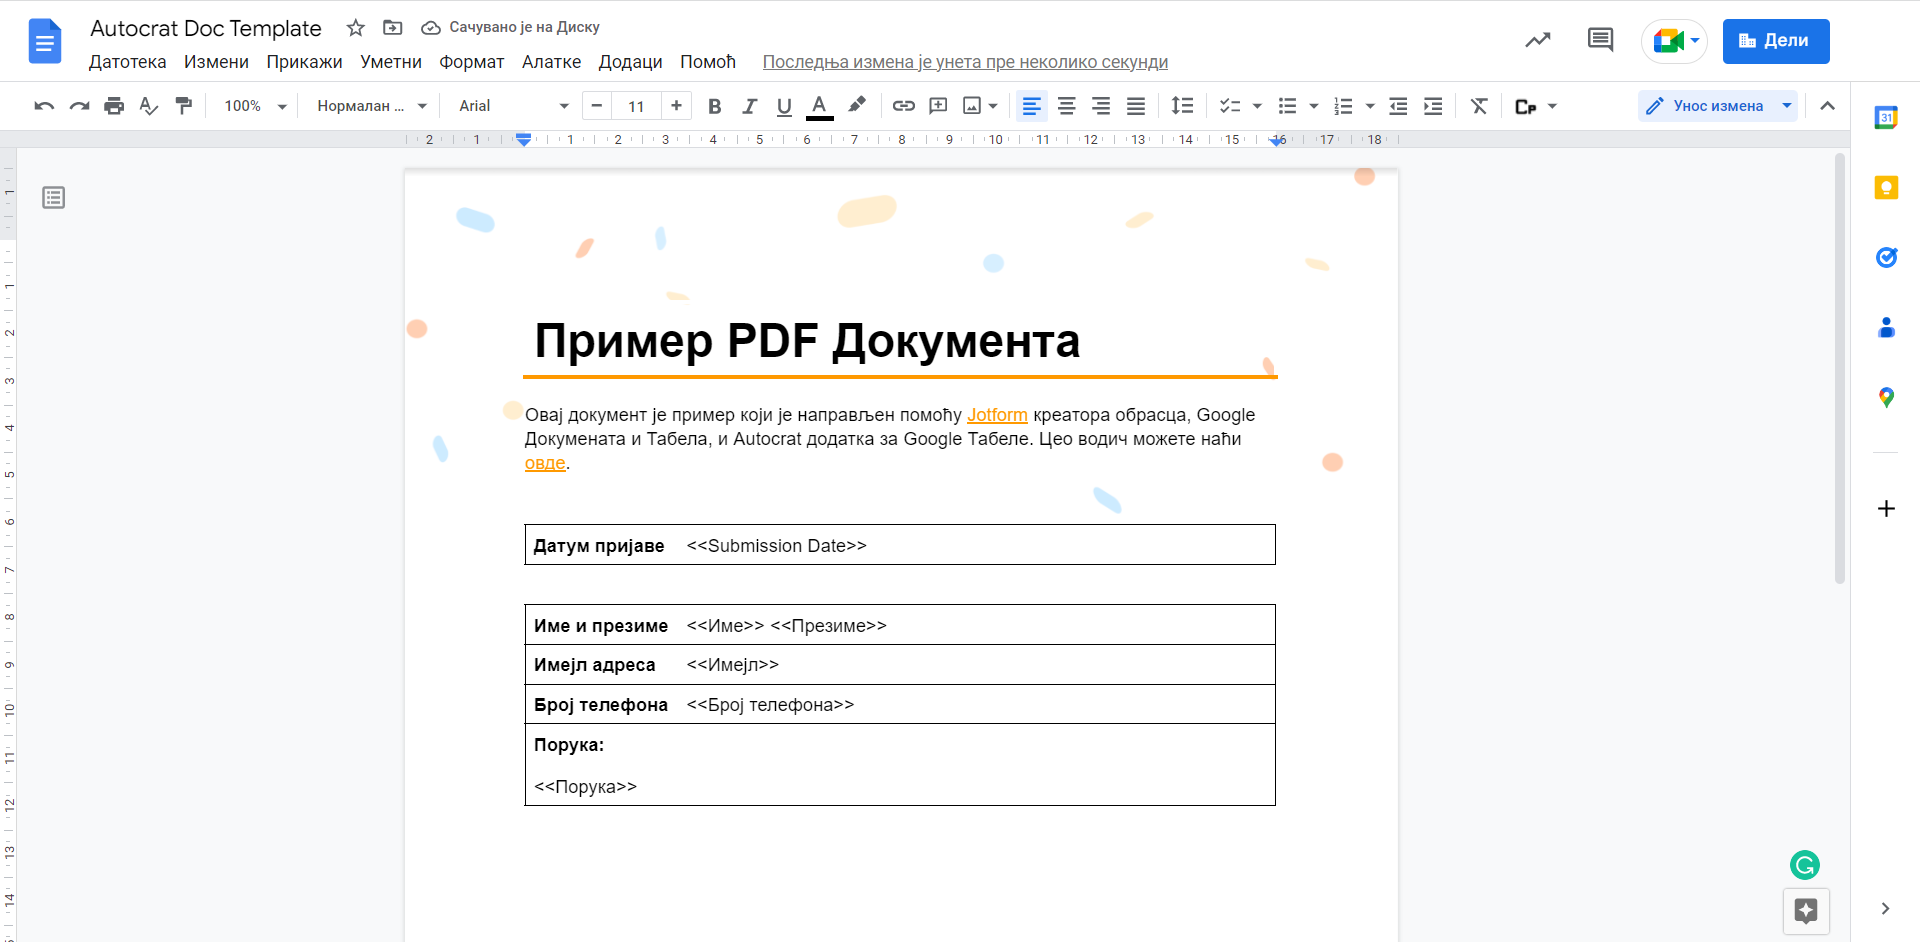
Task: Toggle numbered list
Action: coord(1344,106)
